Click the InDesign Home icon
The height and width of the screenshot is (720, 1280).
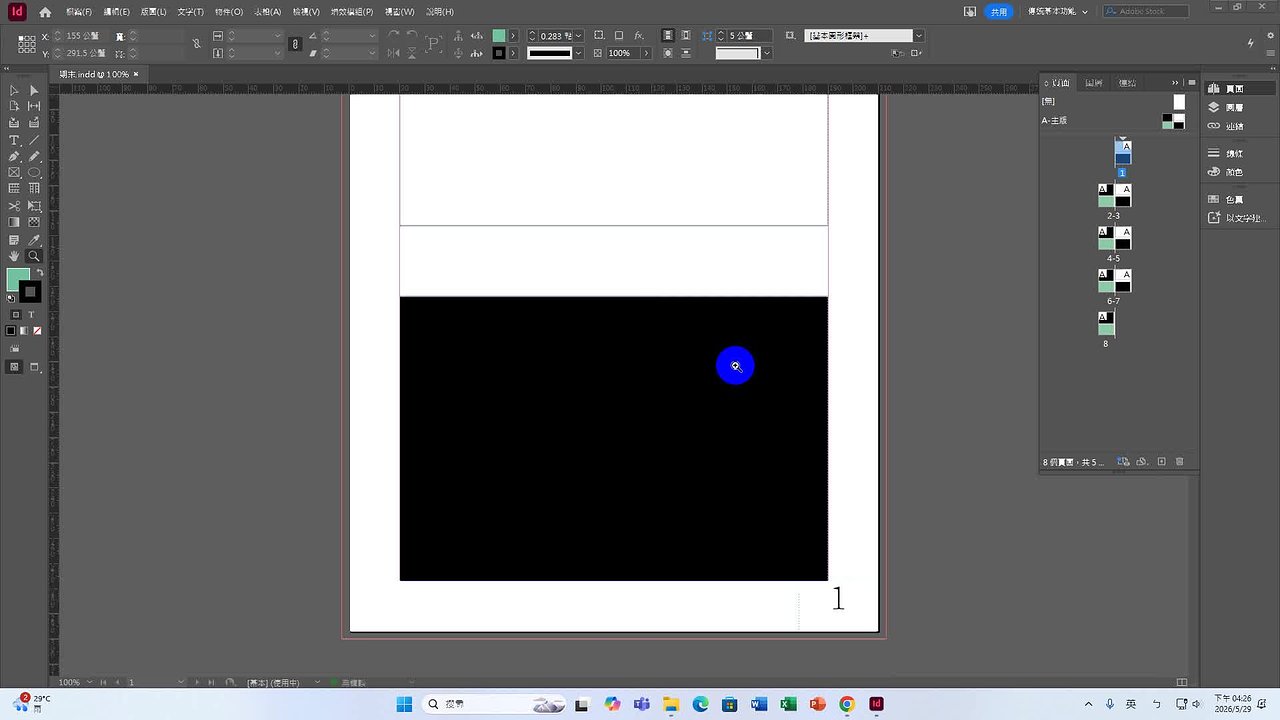click(x=45, y=12)
